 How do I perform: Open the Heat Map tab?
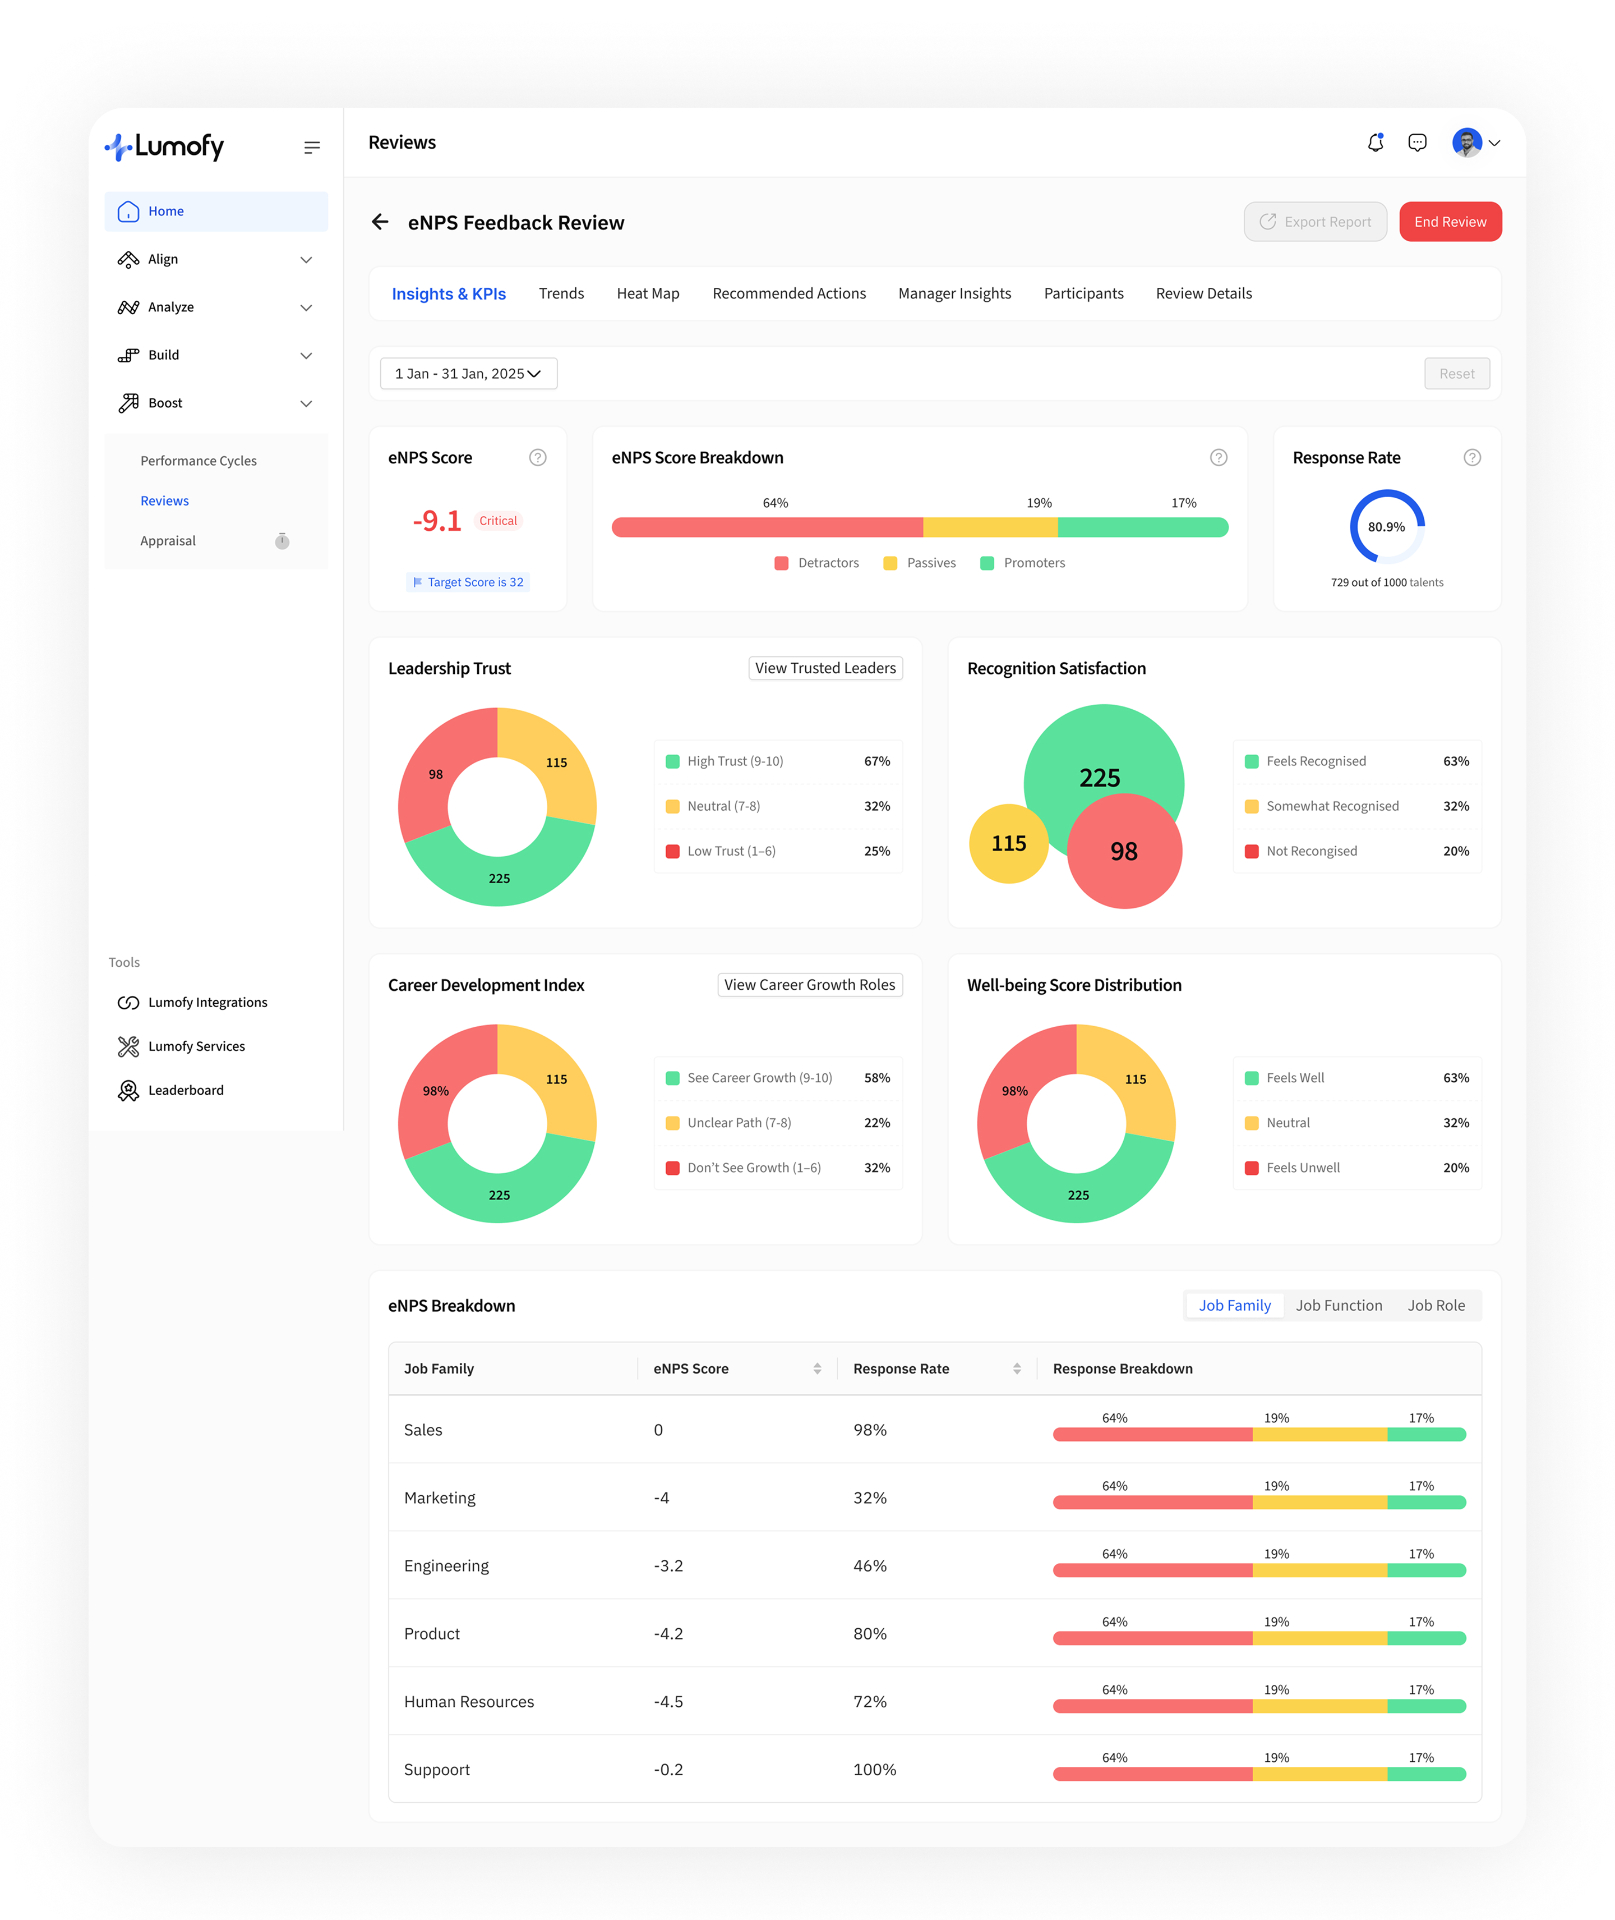tap(648, 293)
